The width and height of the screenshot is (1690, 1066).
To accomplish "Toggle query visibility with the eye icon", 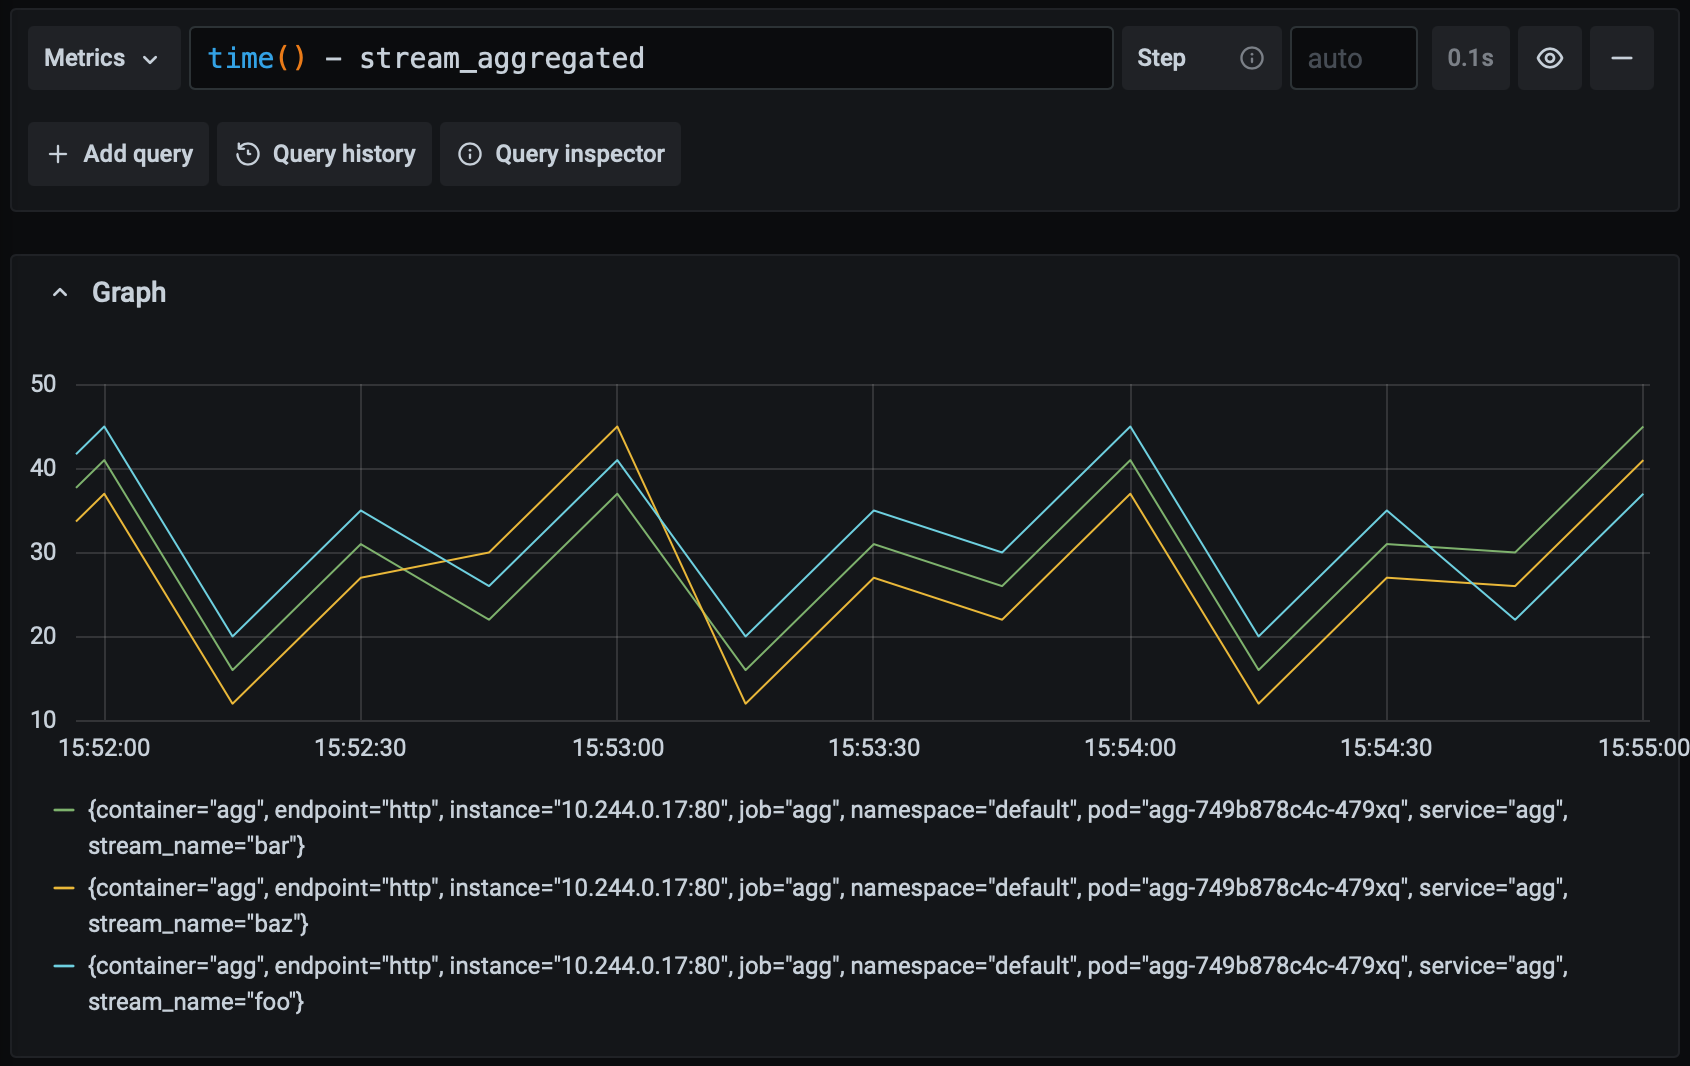I will 1549,58.
